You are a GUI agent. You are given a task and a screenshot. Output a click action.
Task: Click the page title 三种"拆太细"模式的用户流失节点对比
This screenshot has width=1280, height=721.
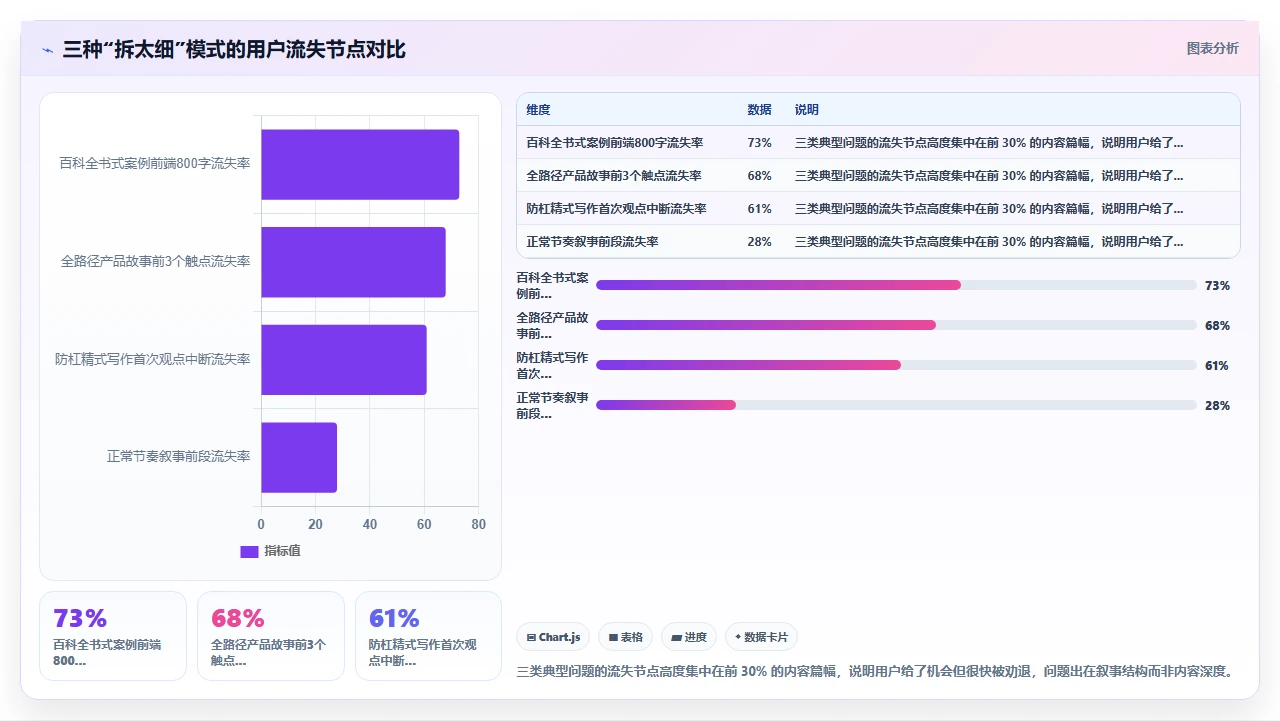[x=234, y=49]
